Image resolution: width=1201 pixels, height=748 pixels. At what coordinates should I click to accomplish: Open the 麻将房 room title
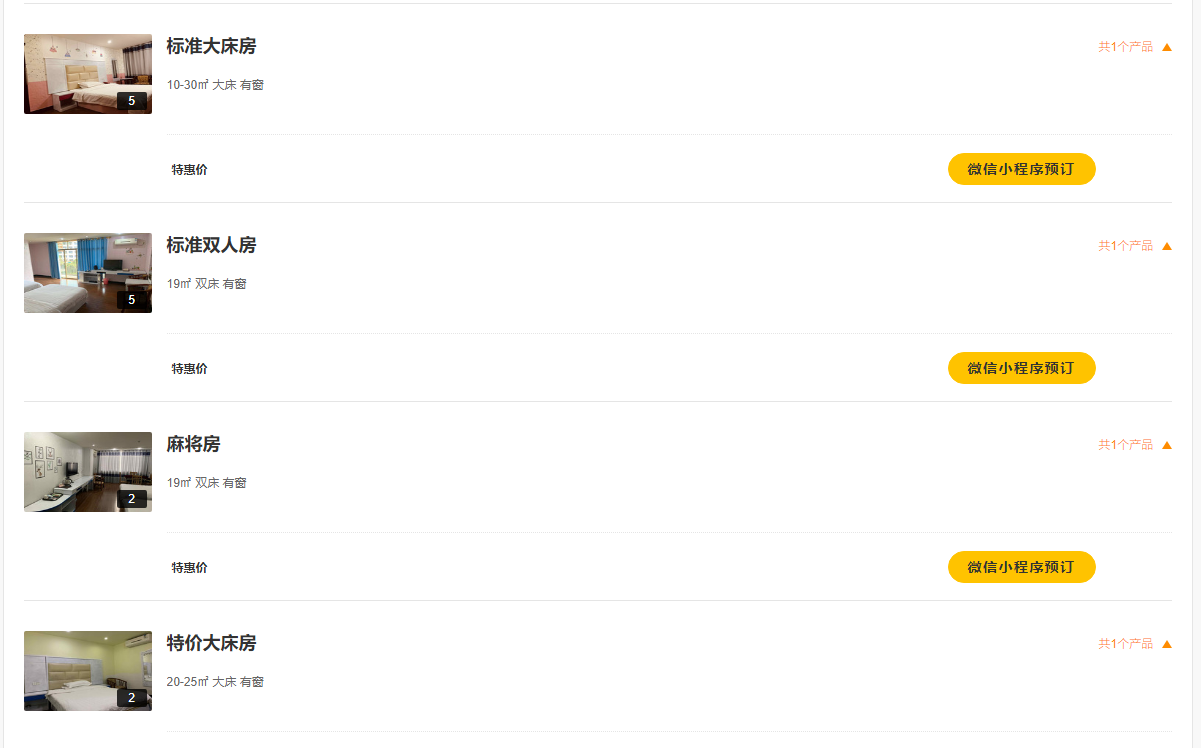point(193,444)
